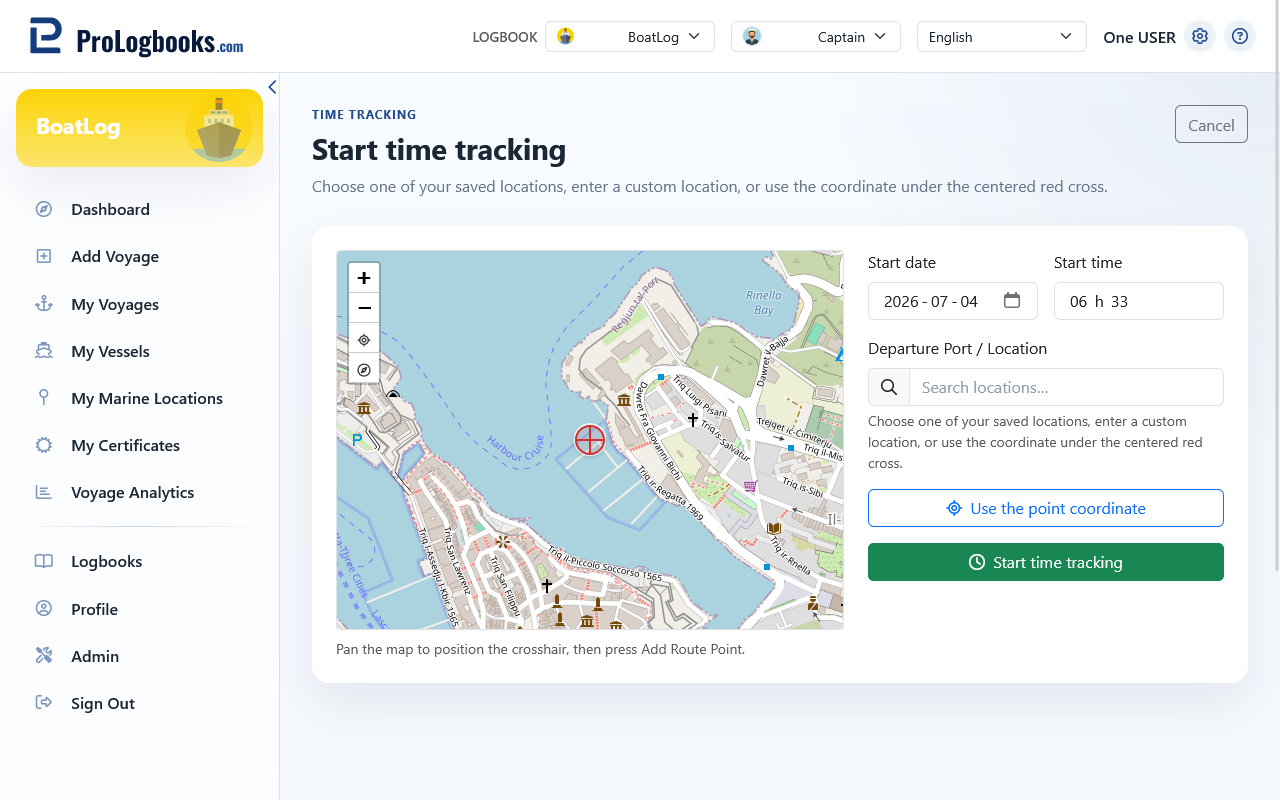Click the My Vessels ship icon

pyautogui.click(x=44, y=351)
